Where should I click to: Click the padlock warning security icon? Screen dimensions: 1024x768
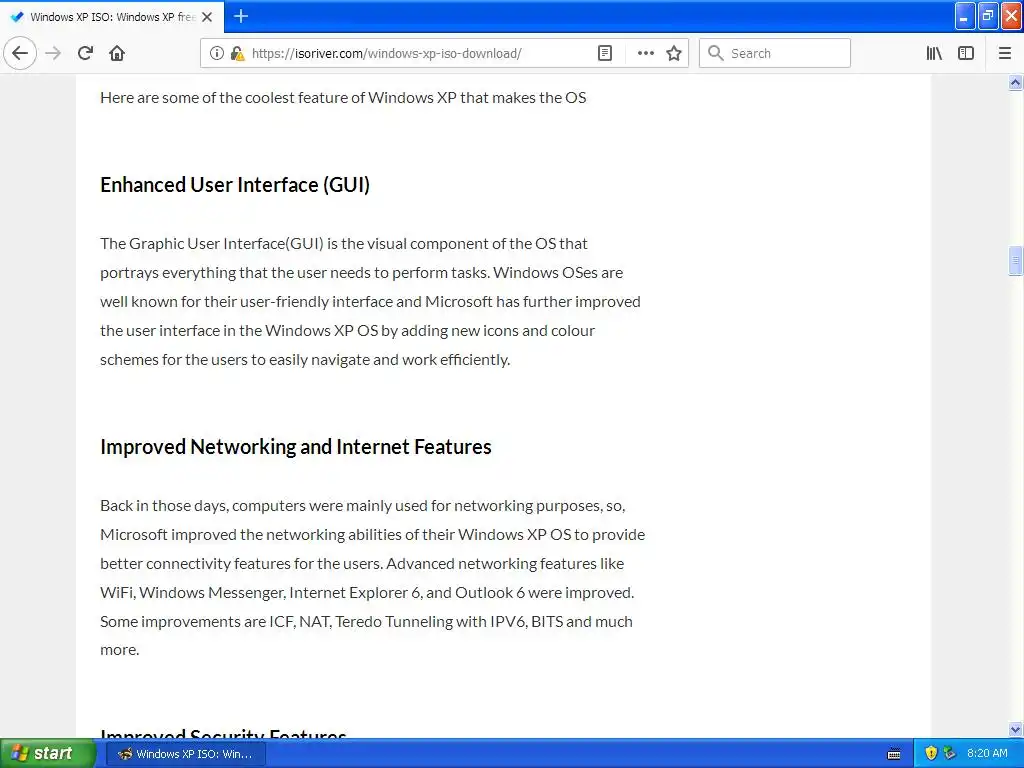[x=237, y=54]
